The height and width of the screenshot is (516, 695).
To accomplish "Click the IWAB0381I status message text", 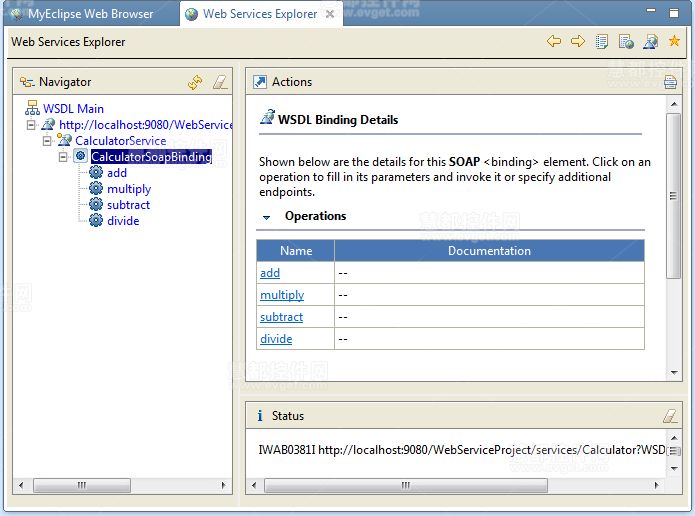I will (461, 450).
